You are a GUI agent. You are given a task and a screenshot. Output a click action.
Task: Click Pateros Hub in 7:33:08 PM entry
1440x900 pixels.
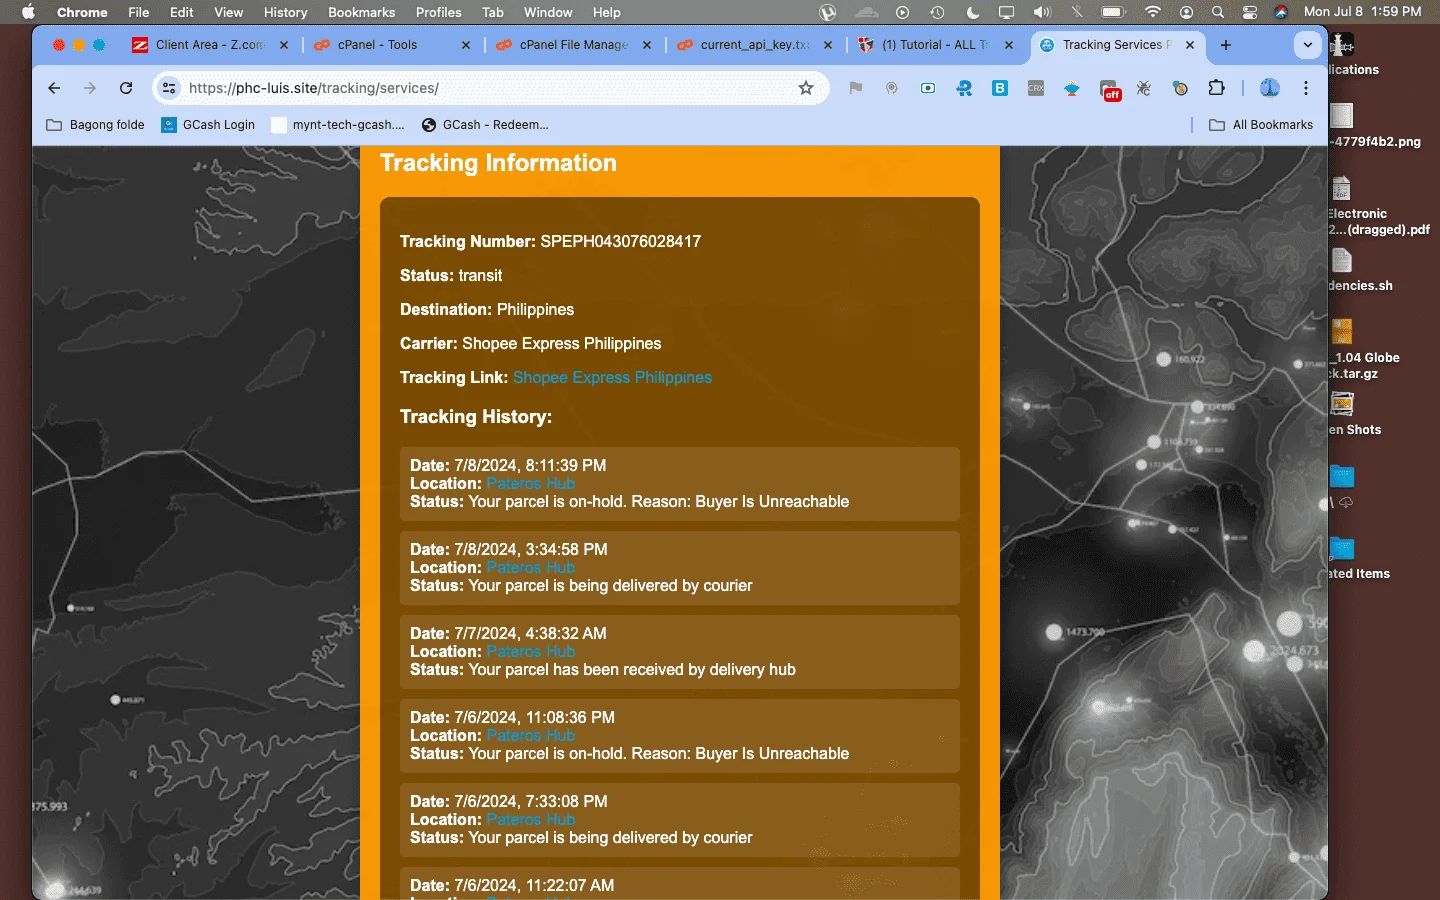coord(530,819)
